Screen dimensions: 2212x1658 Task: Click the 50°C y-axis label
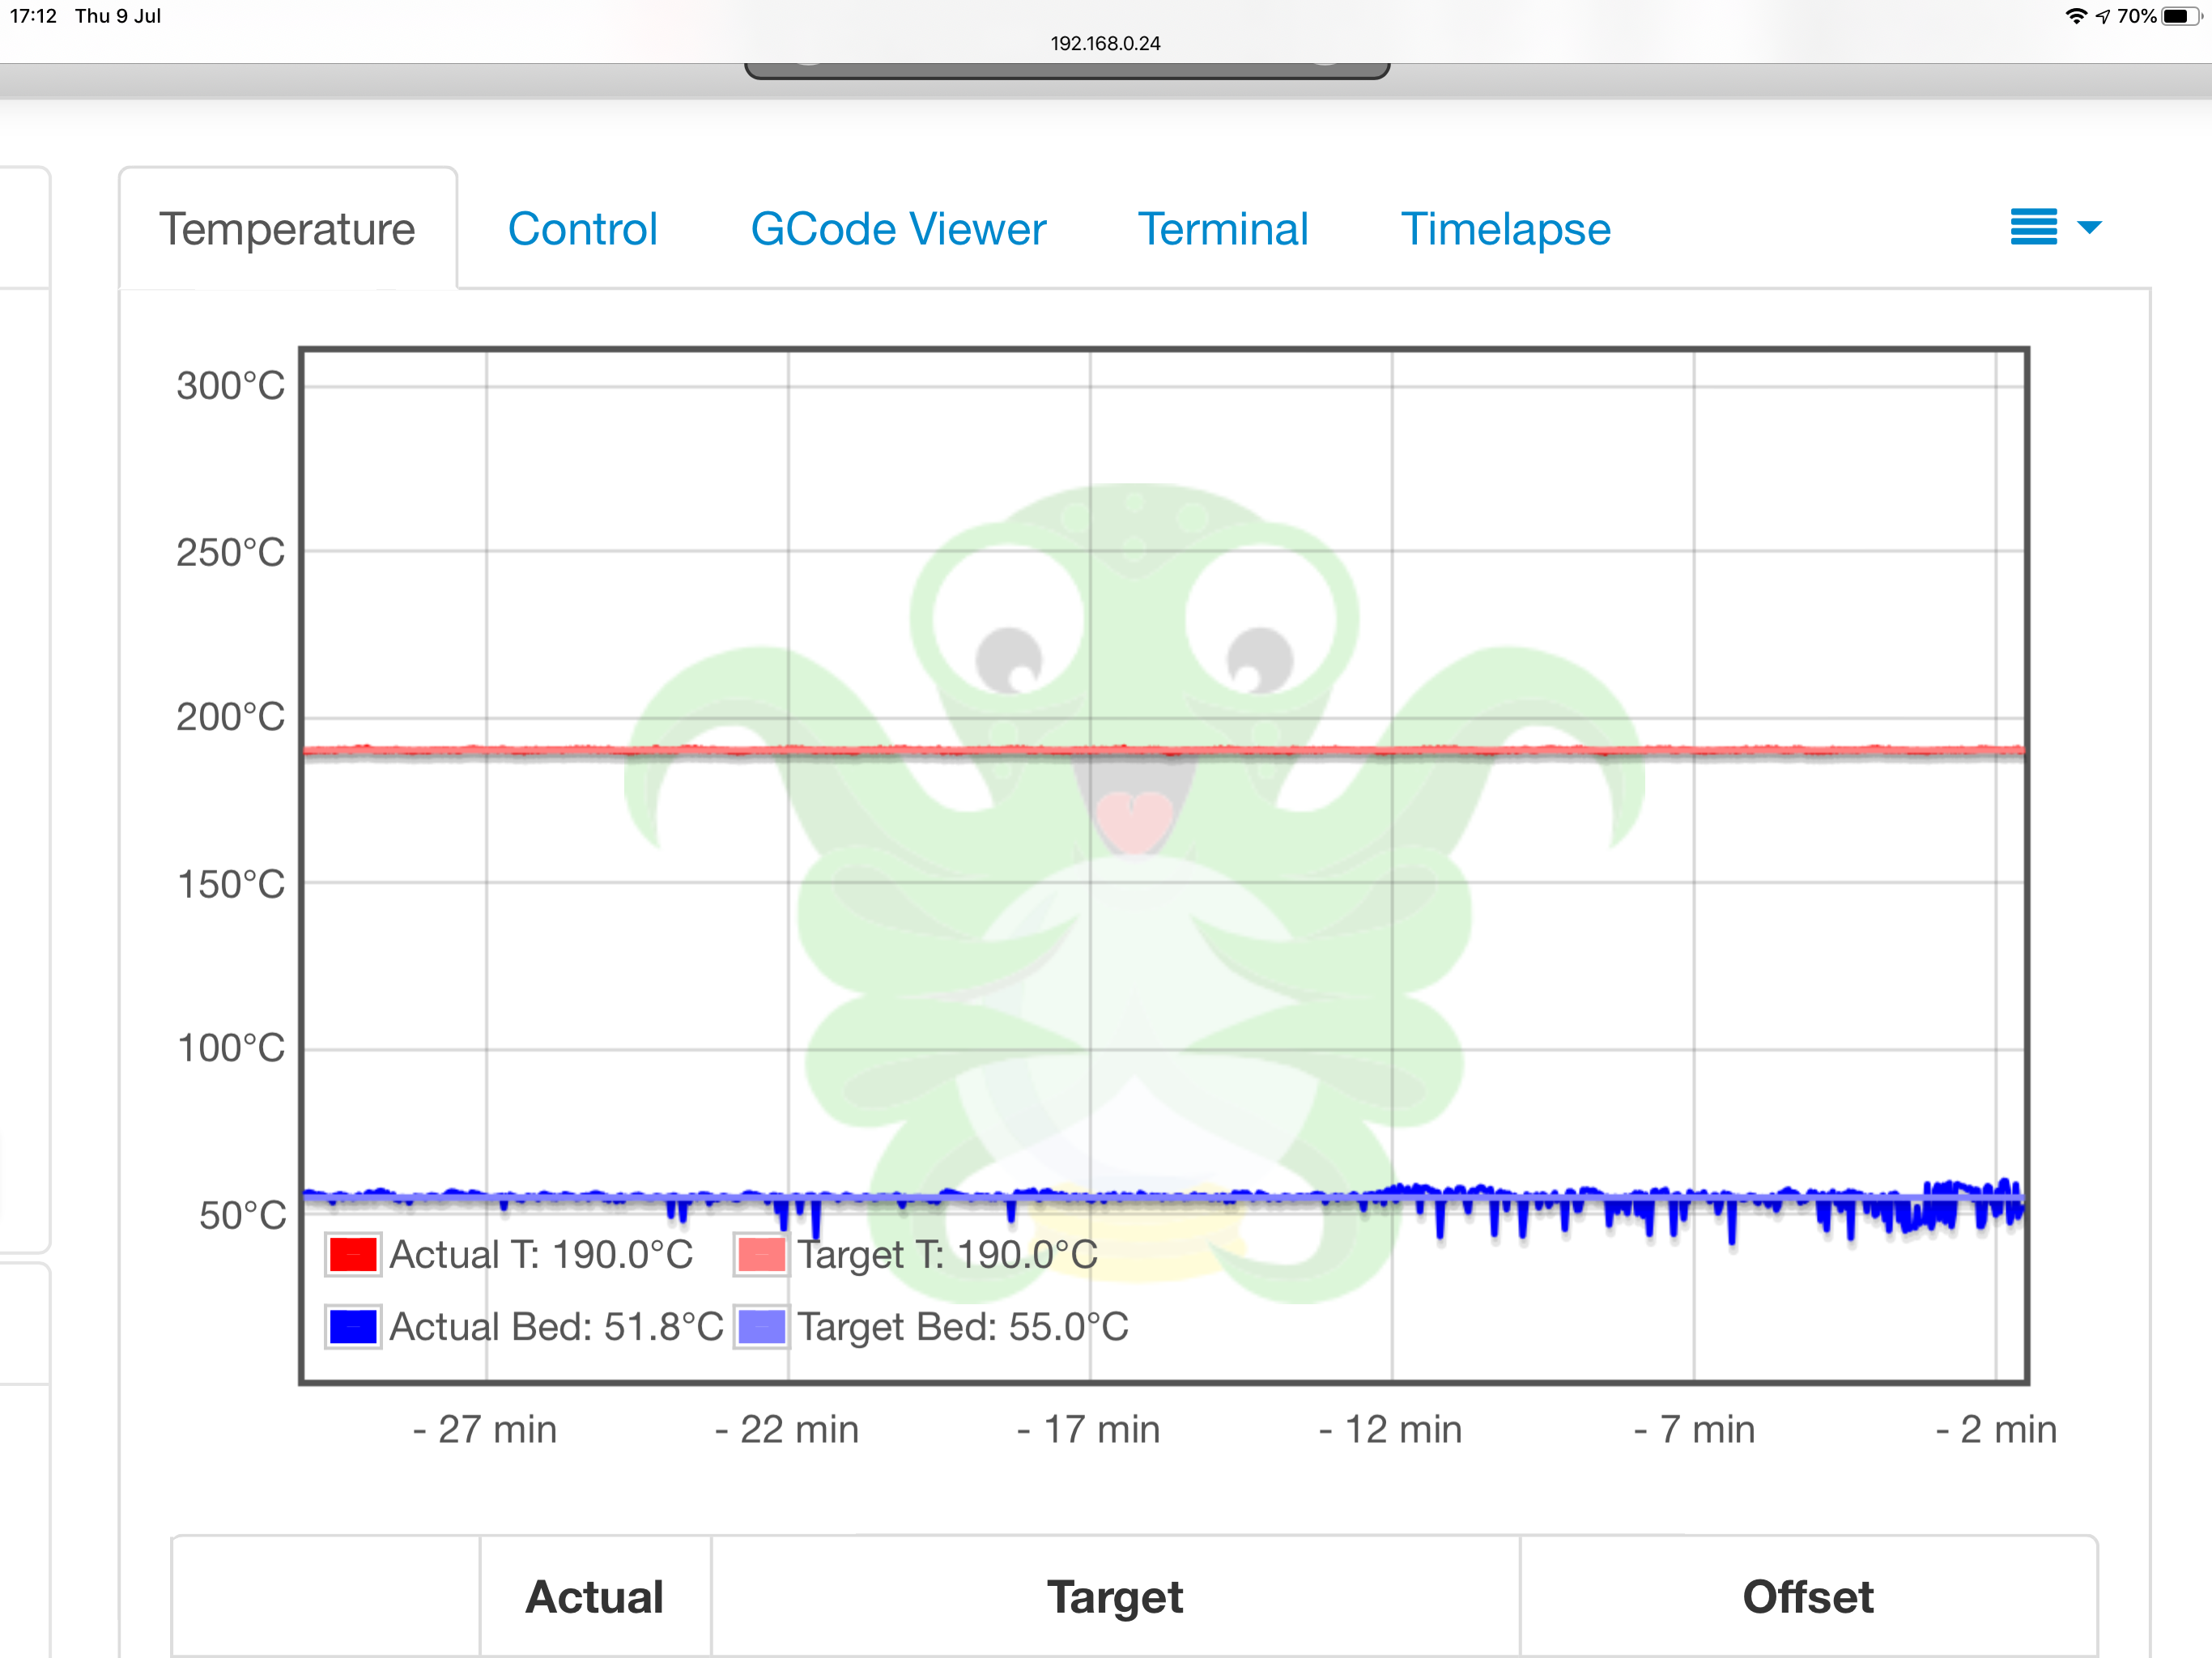pyautogui.click(x=242, y=1215)
